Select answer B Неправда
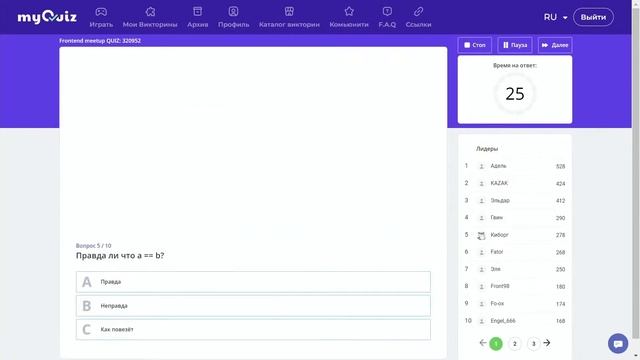The width and height of the screenshot is (640, 360). pos(253,306)
